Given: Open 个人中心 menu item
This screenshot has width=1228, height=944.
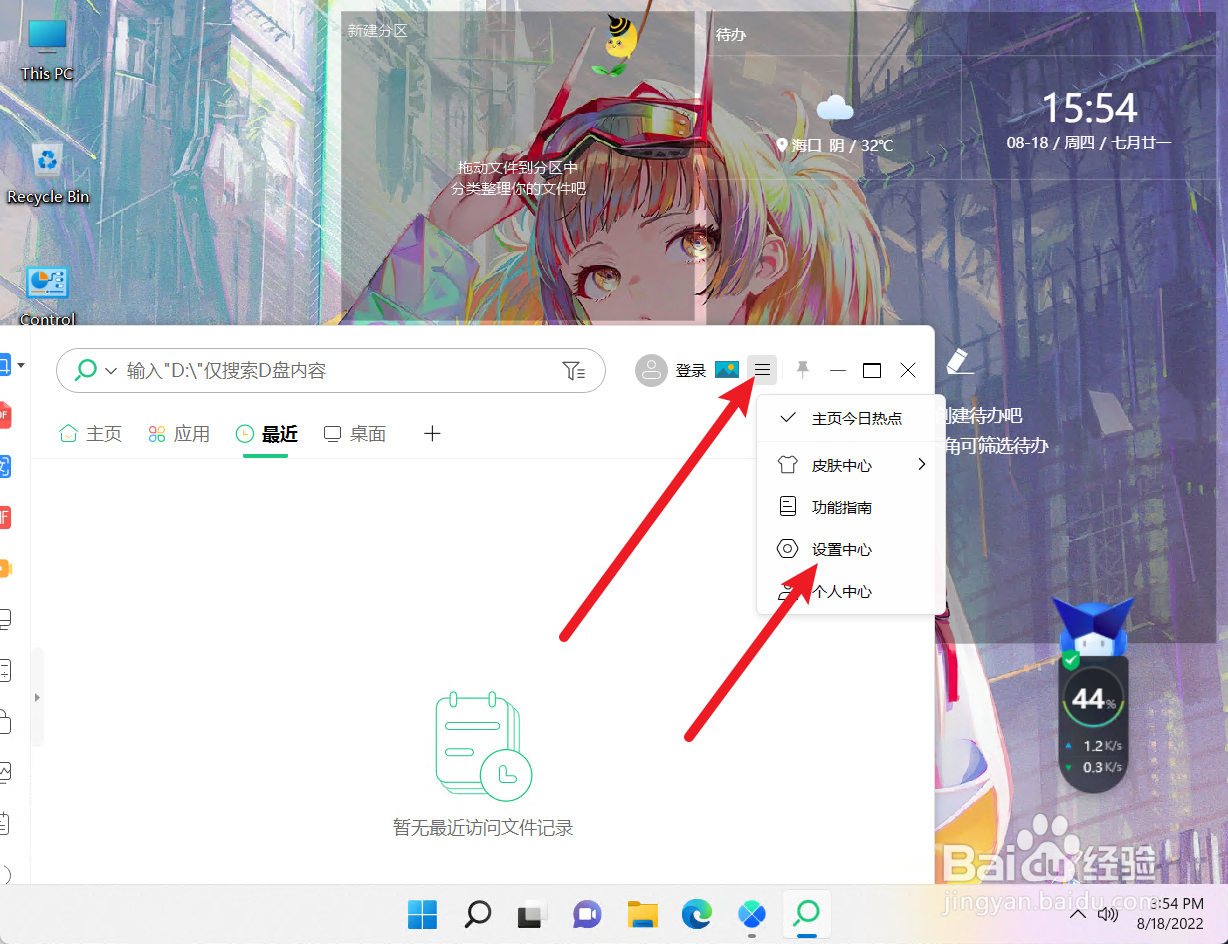Looking at the screenshot, I should tap(851, 591).
